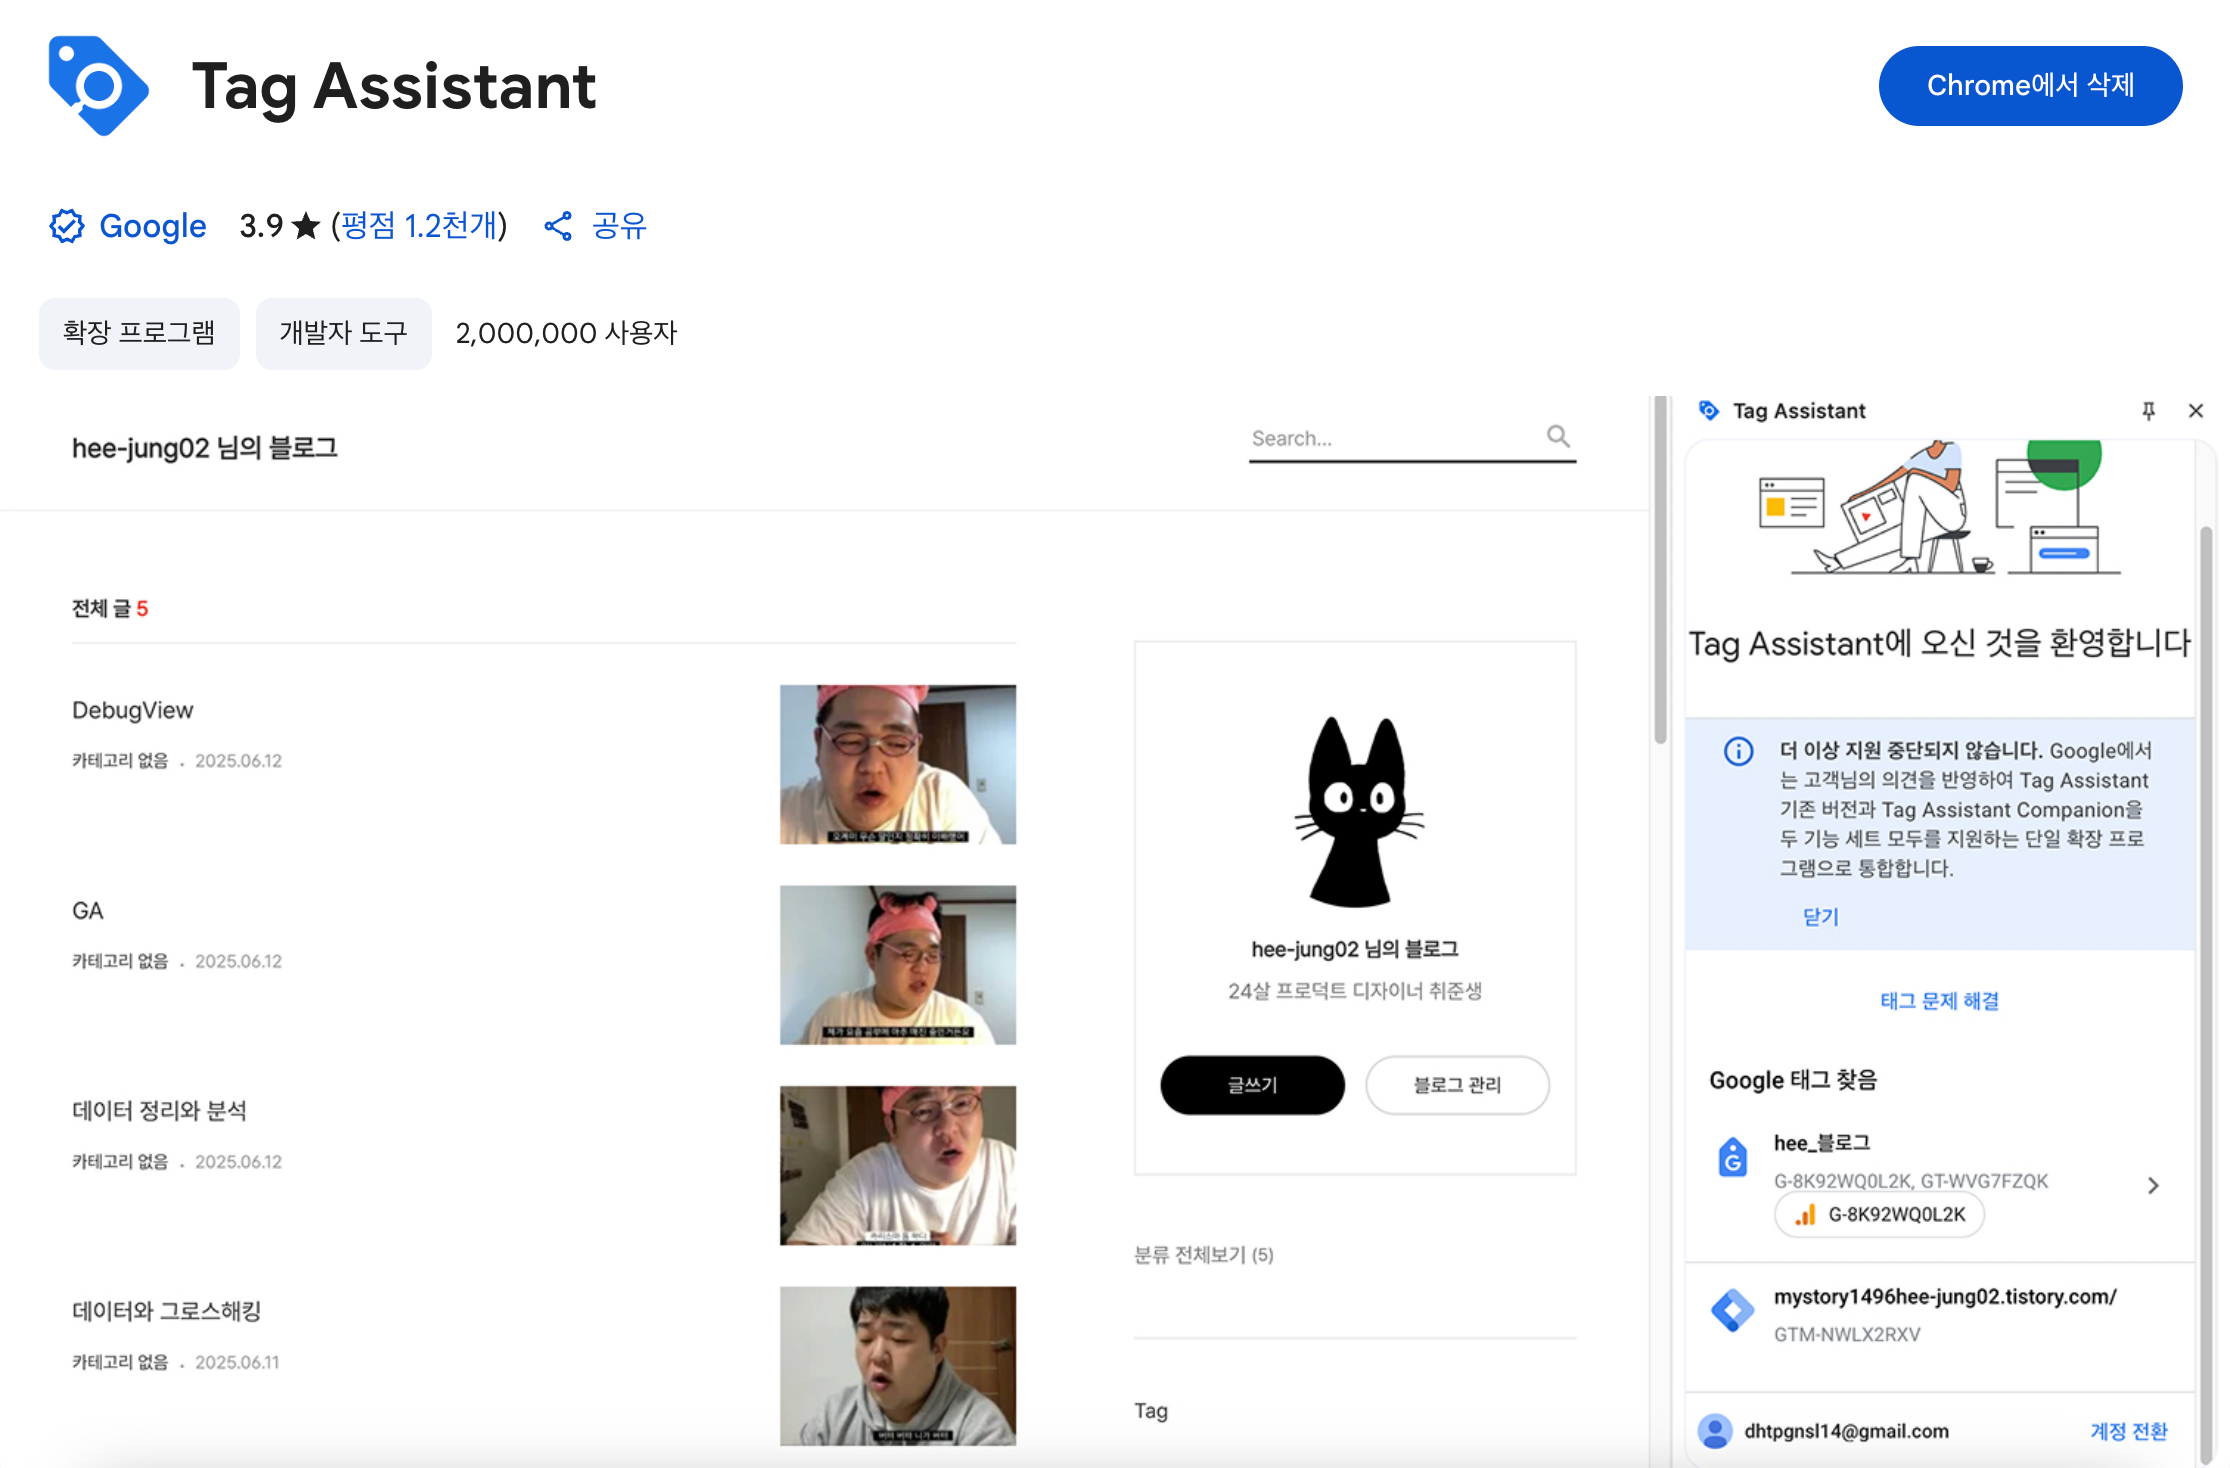This screenshot has height=1468, width=2230.
Task: Click the account avatar icon
Action: [x=1715, y=1431]
